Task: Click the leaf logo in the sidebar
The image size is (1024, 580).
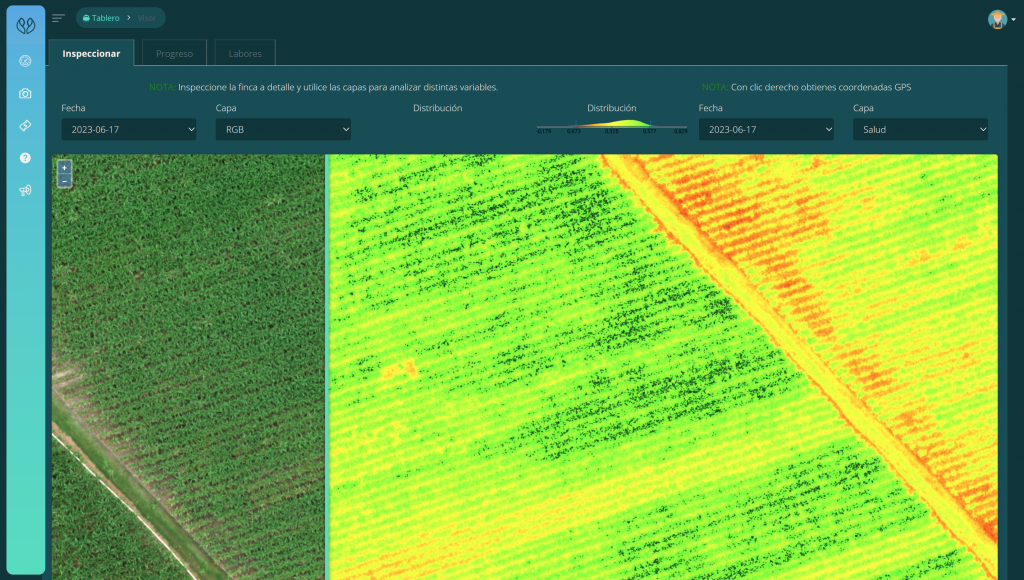Action: [x=25, y=25]
